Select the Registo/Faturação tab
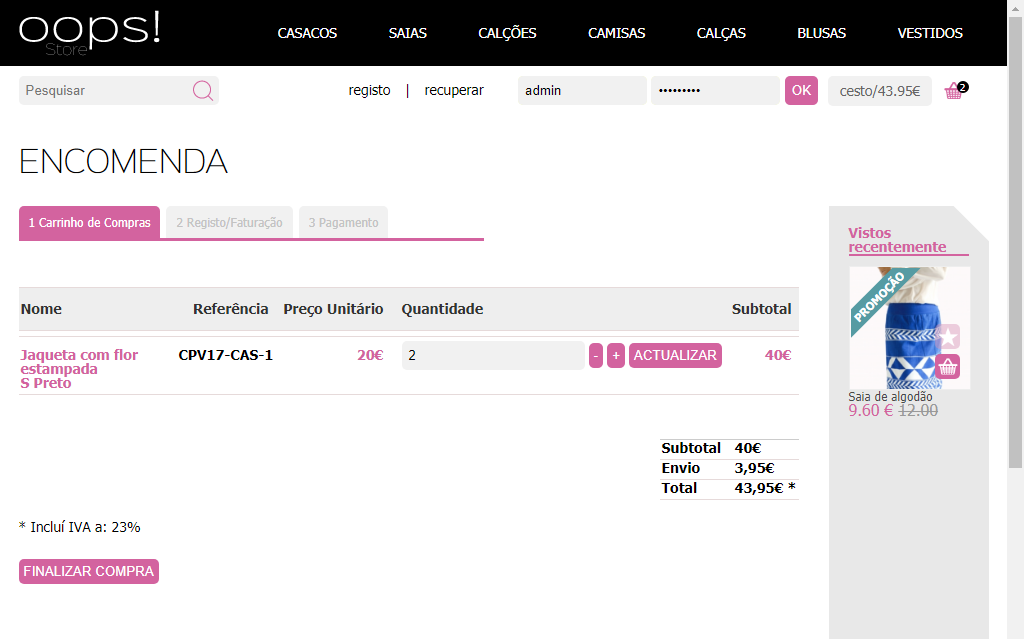The height and width of the screenshot is (639, 1024). pyautogui.click(x=229, y=223)
